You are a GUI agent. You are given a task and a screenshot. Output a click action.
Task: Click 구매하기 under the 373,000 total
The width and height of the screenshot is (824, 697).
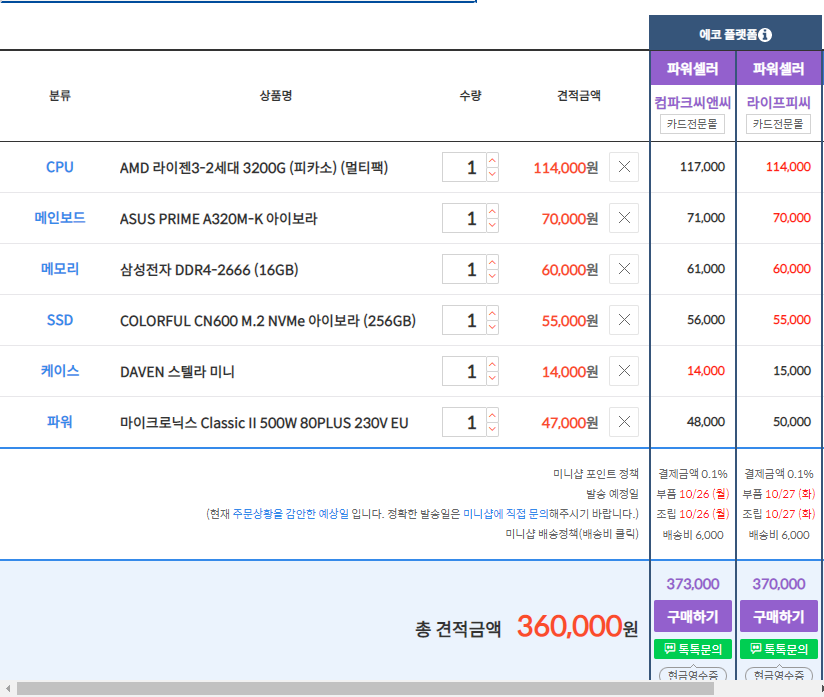point(692,616)
